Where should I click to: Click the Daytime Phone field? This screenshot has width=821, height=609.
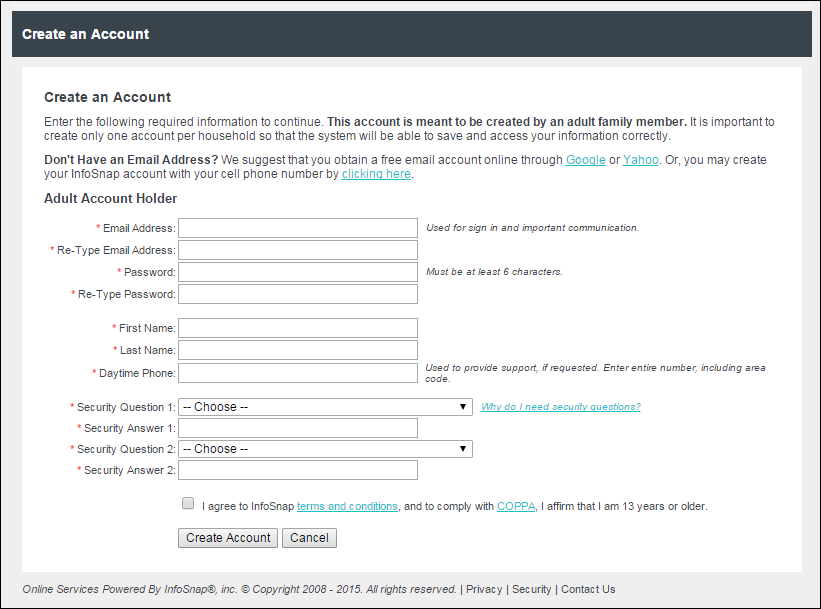click(298, 373)
